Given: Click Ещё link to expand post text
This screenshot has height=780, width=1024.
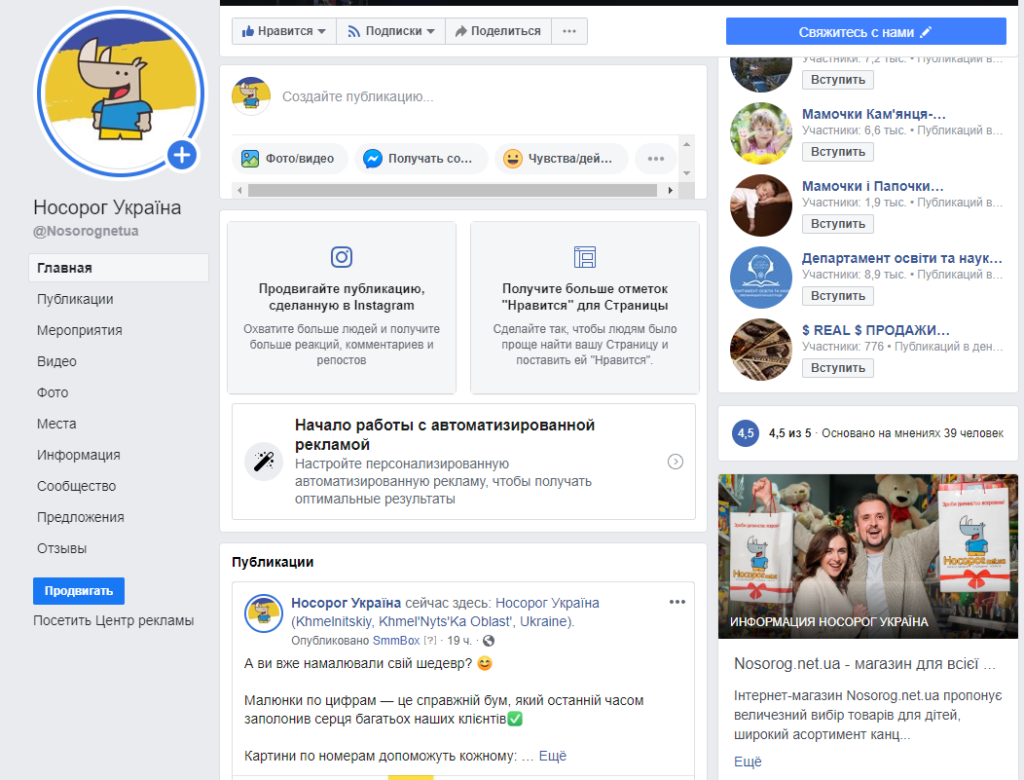Looking at the screenshot, I should (x=552, y=756).
